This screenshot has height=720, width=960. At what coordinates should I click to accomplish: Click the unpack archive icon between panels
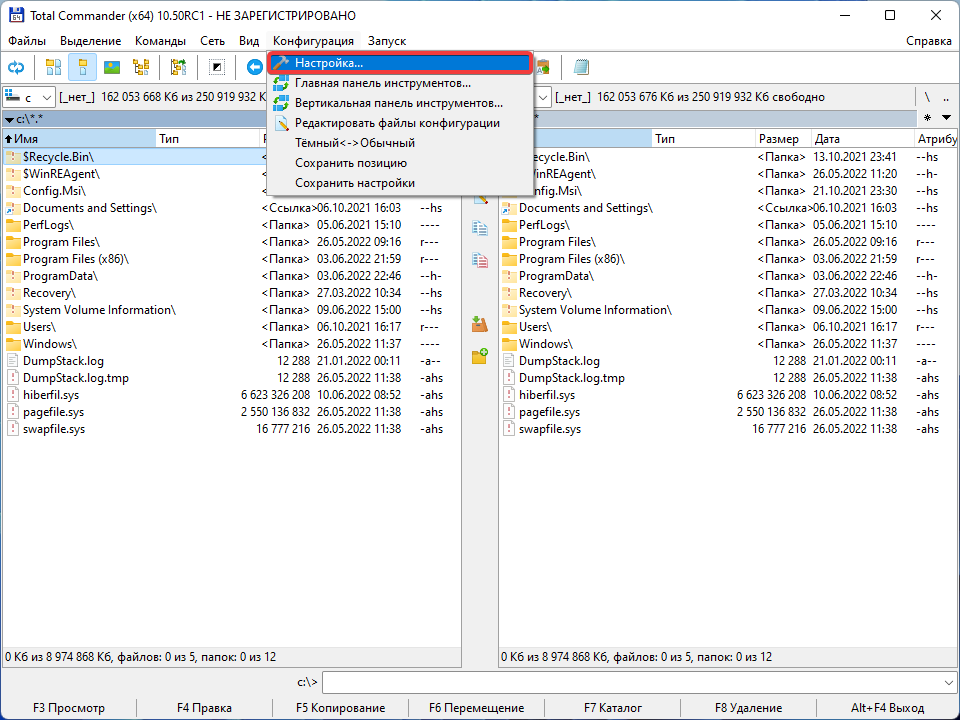pos(479,322)
